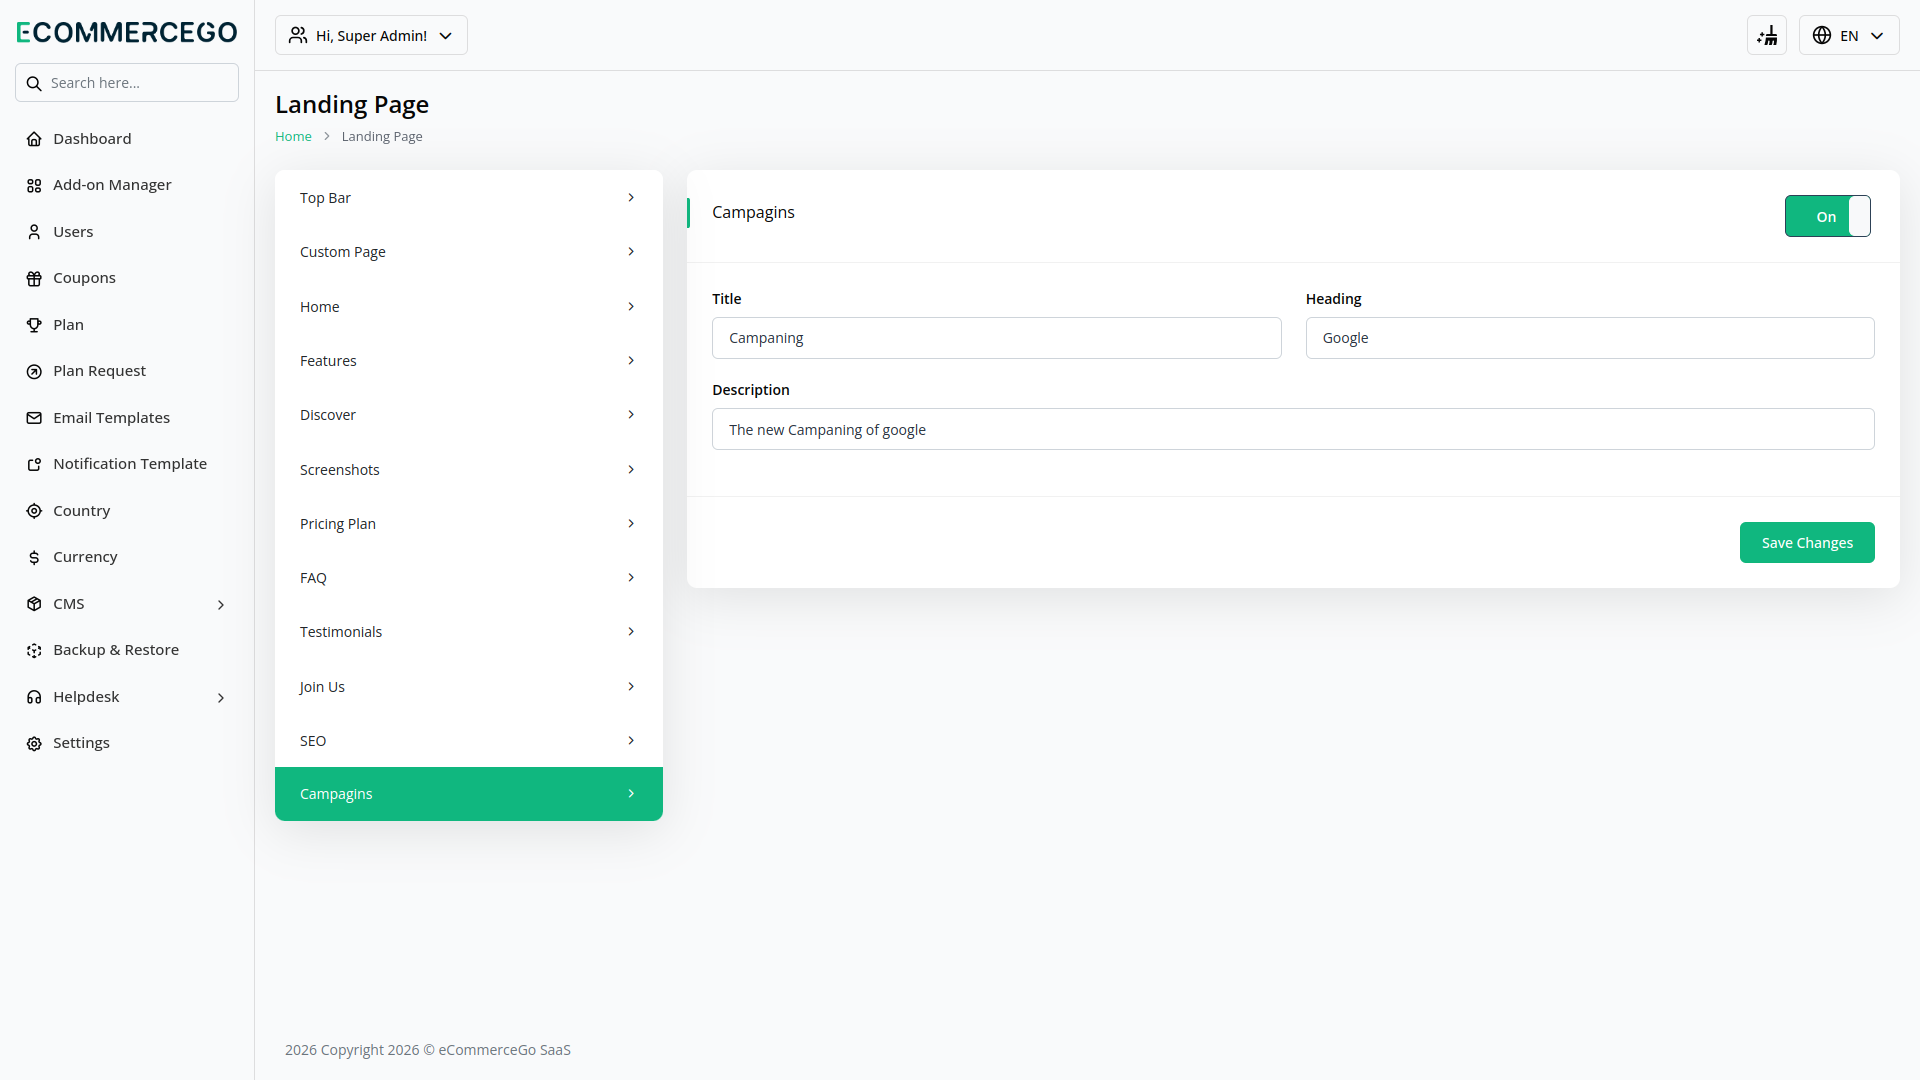Open the Home landing section

(469, 307)
